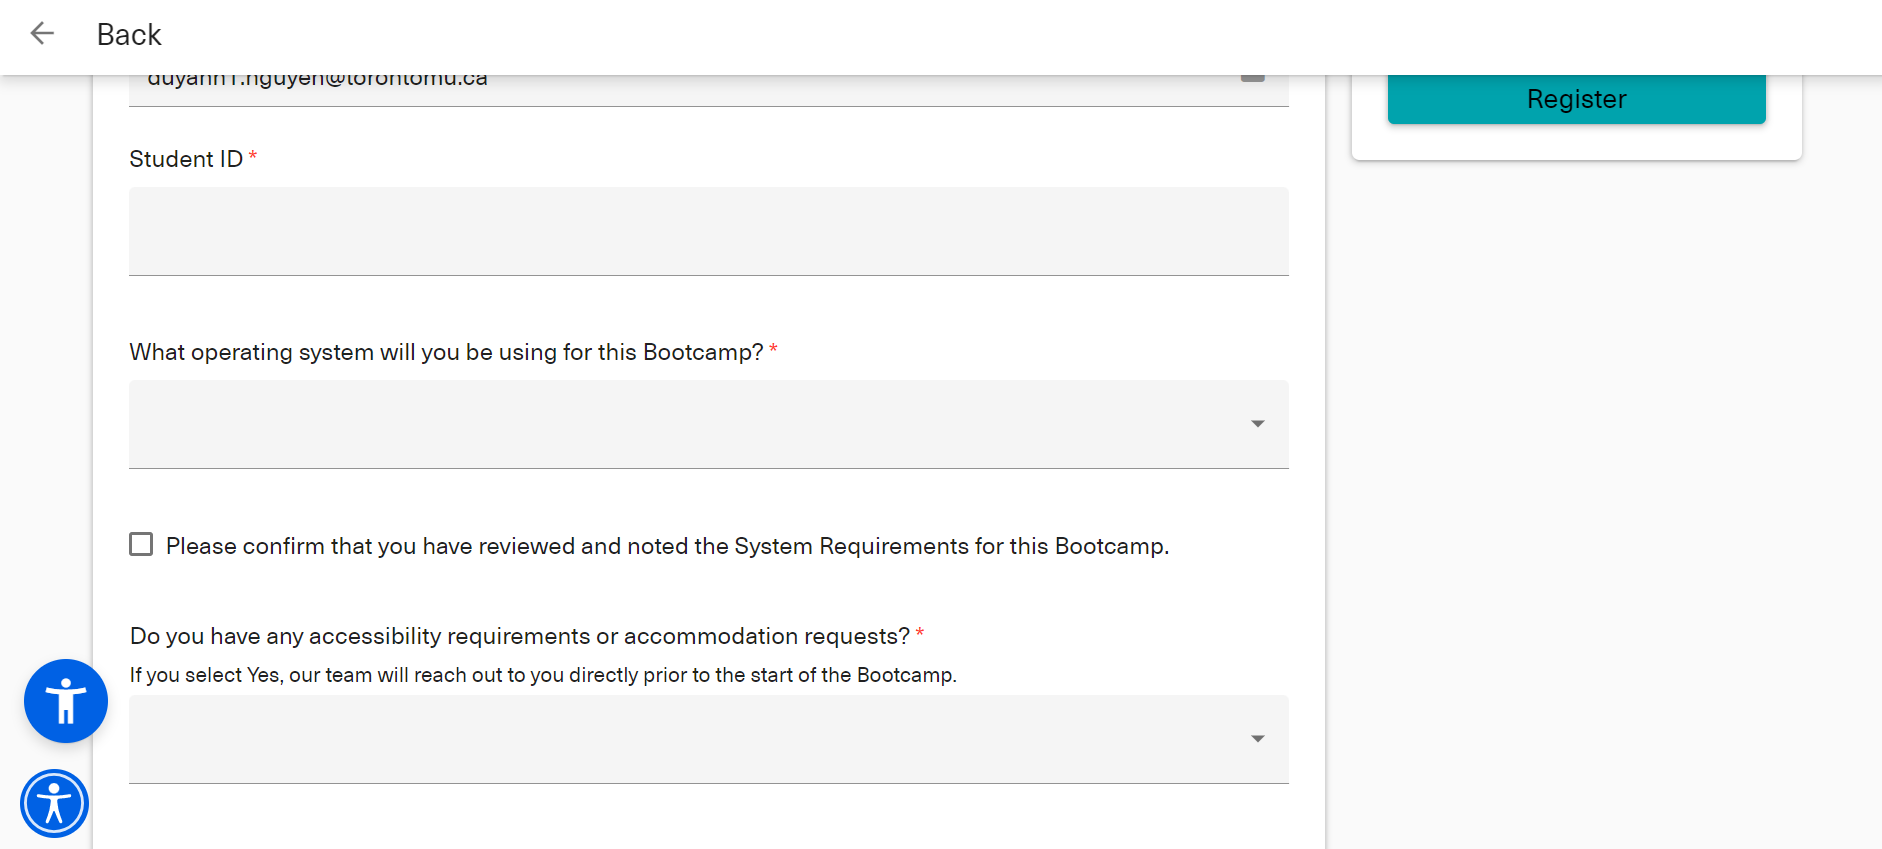This screenshot has width=1882, height=849.
Task: Click the back arrow icon
Action: click(x=42, y=34)
